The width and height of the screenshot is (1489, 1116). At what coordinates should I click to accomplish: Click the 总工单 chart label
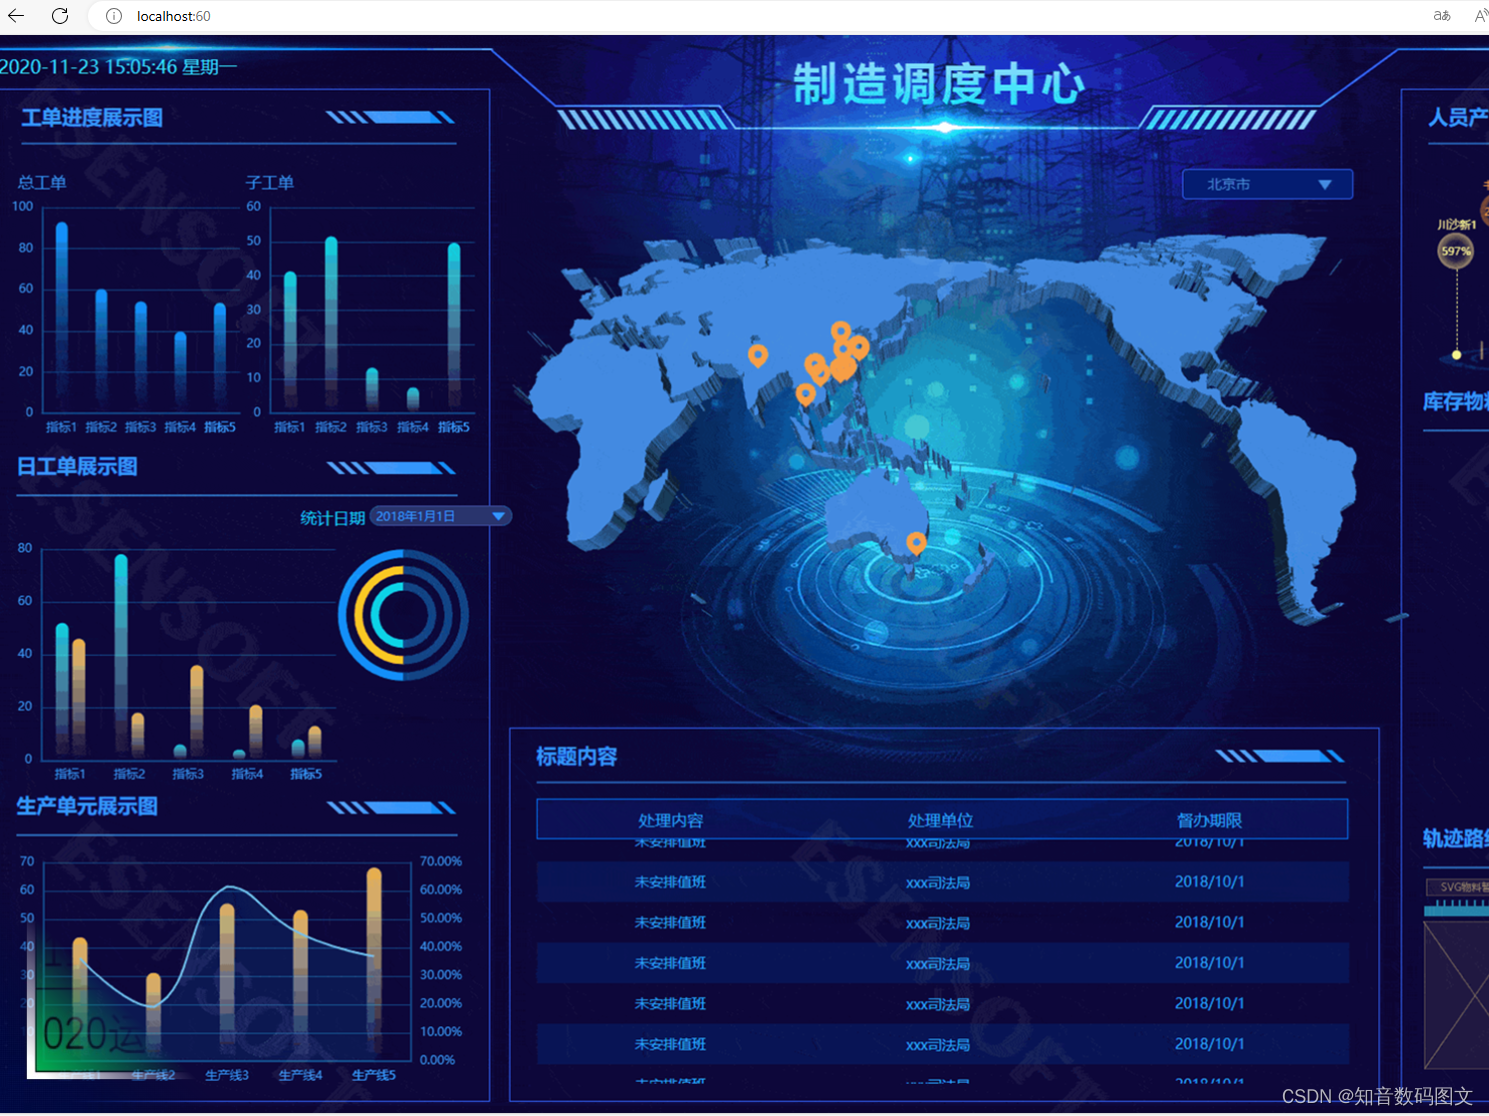(x=42, y=183)
